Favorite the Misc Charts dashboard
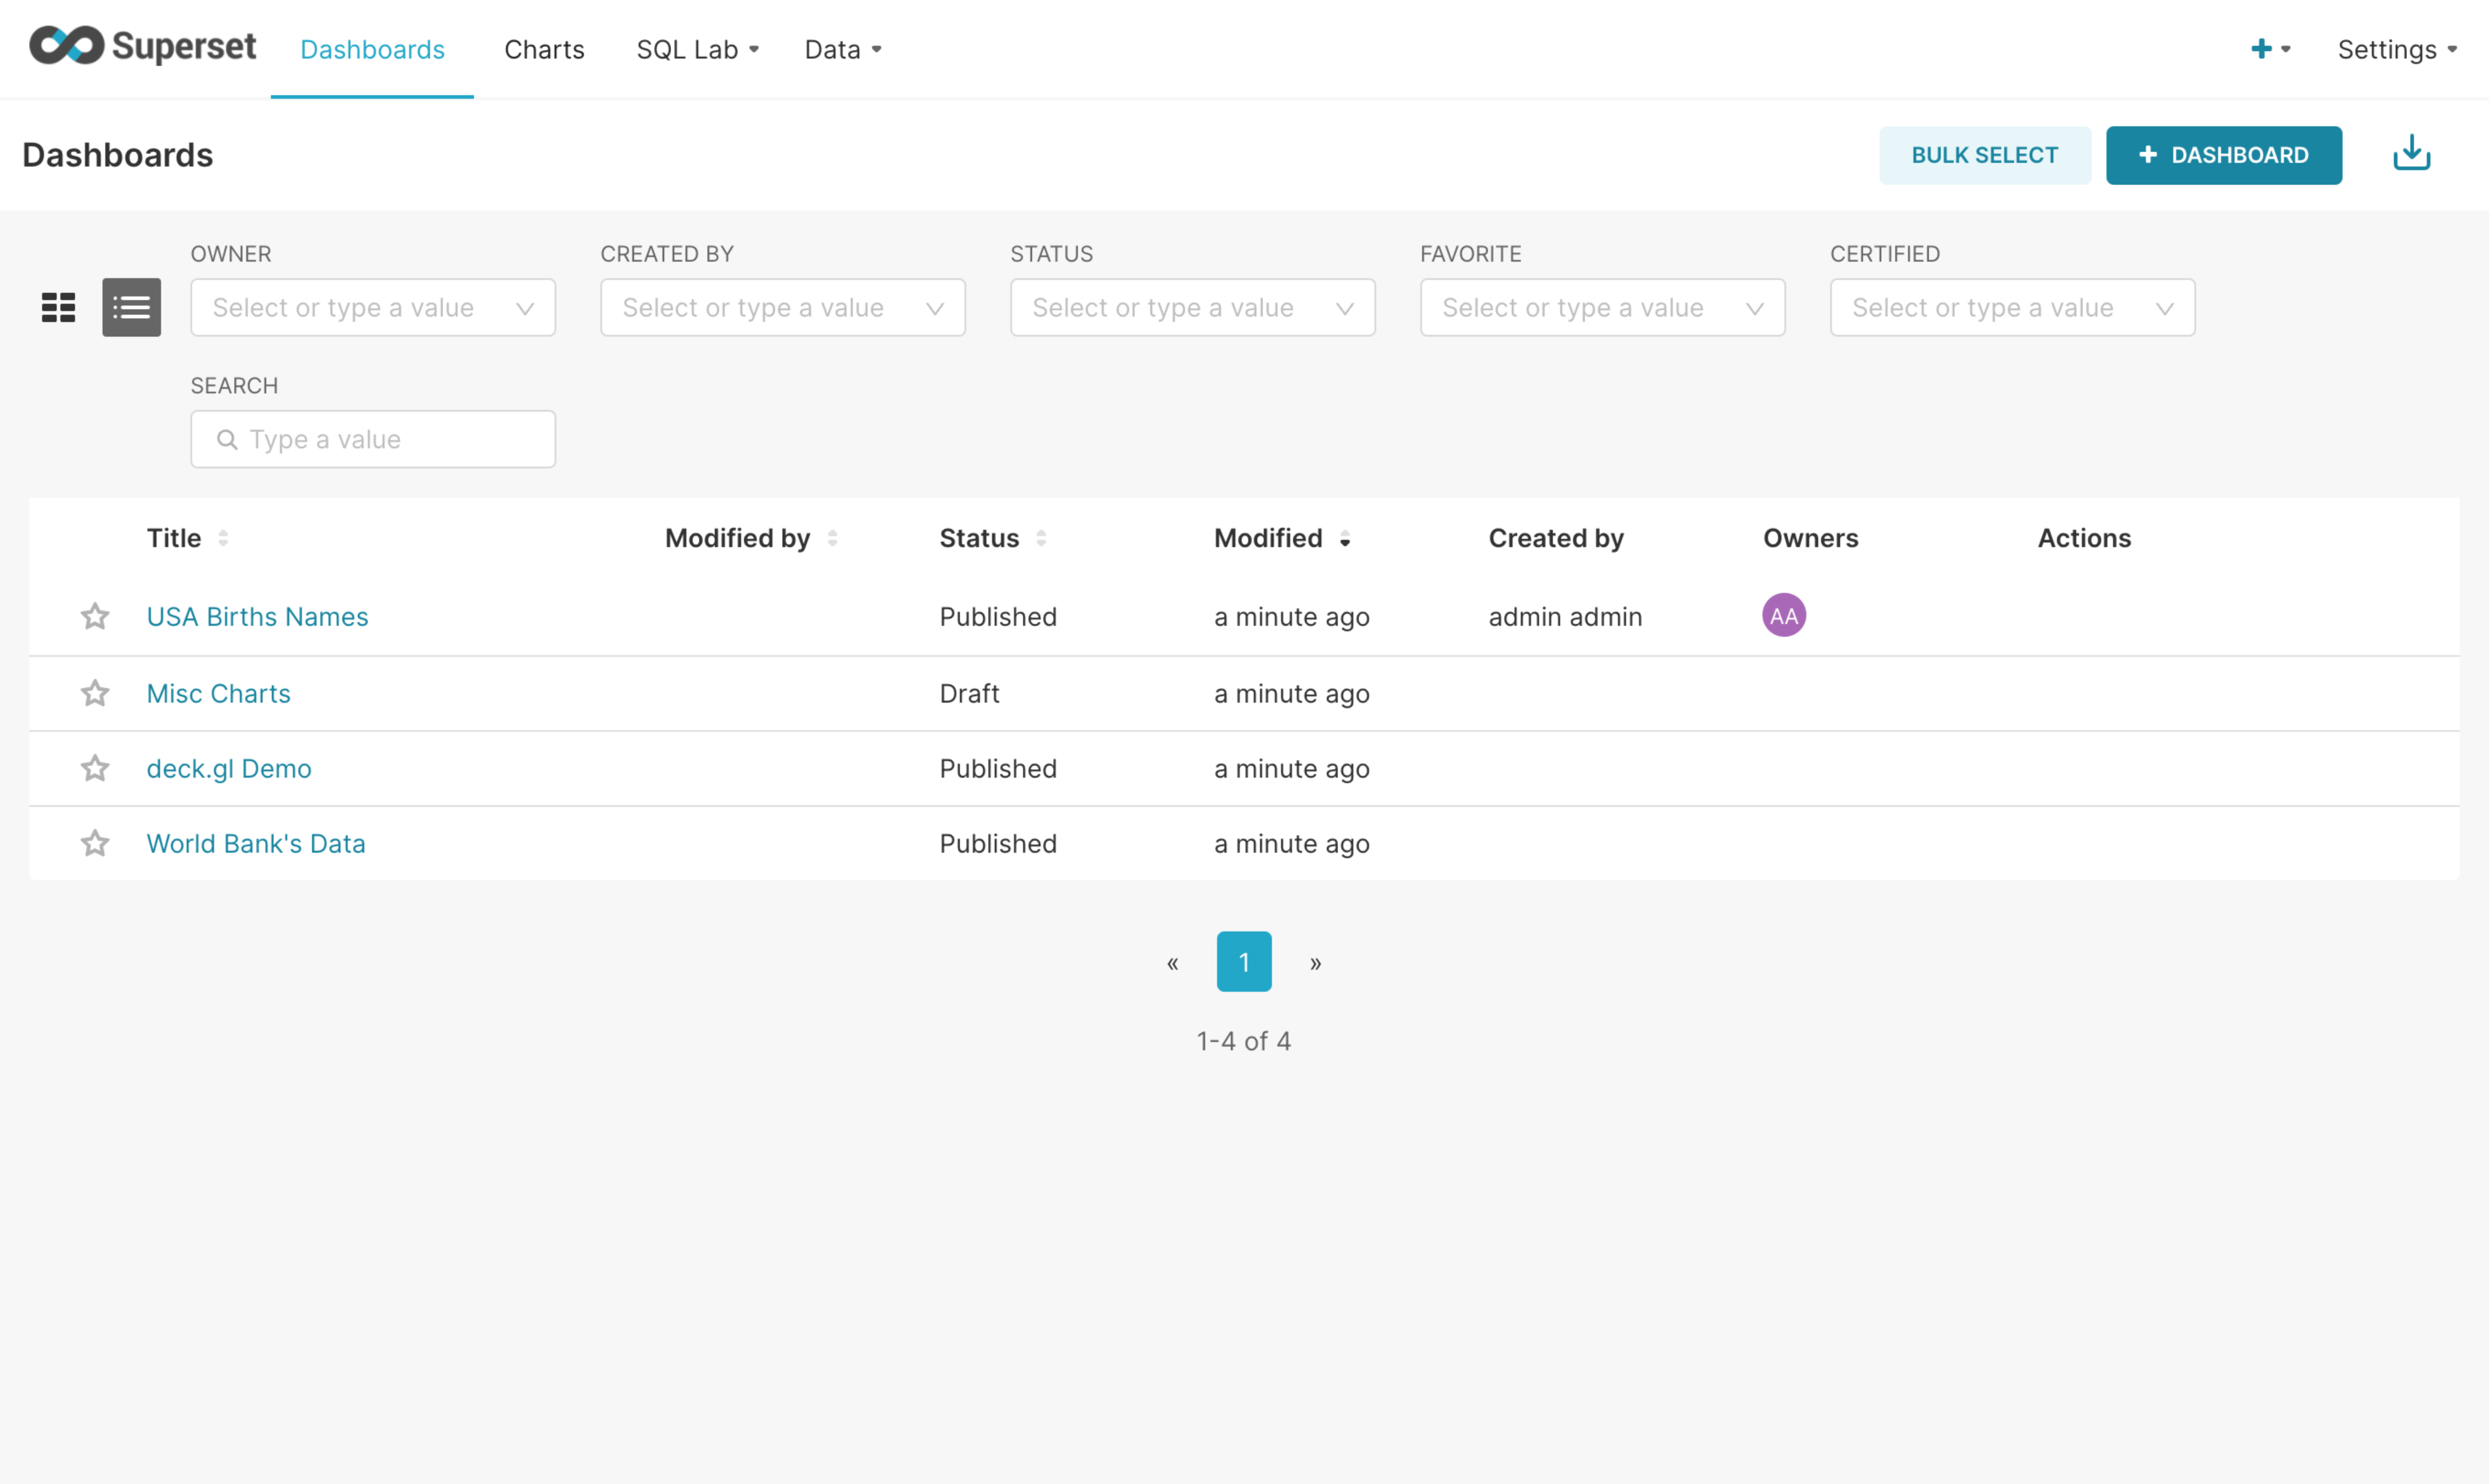Viewport: 2489px width, 1484px height. (95, 693)
